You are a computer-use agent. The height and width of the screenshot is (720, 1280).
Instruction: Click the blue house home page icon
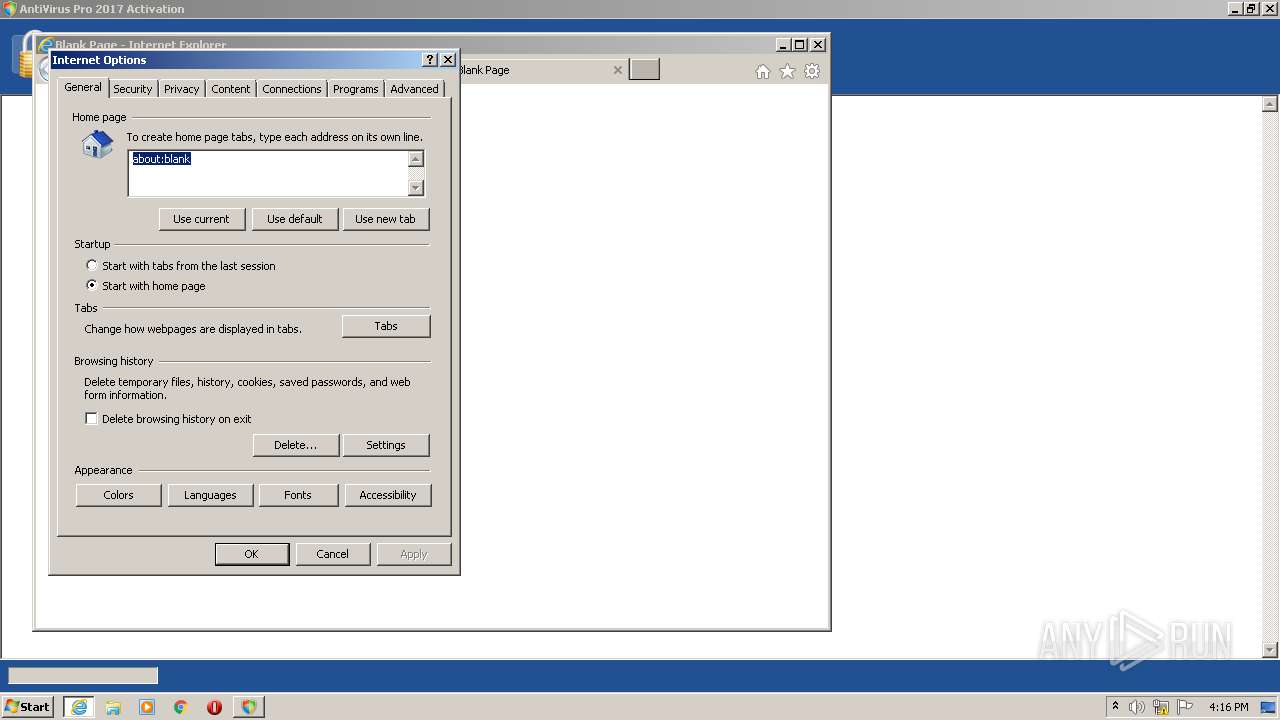click(97, 145)
